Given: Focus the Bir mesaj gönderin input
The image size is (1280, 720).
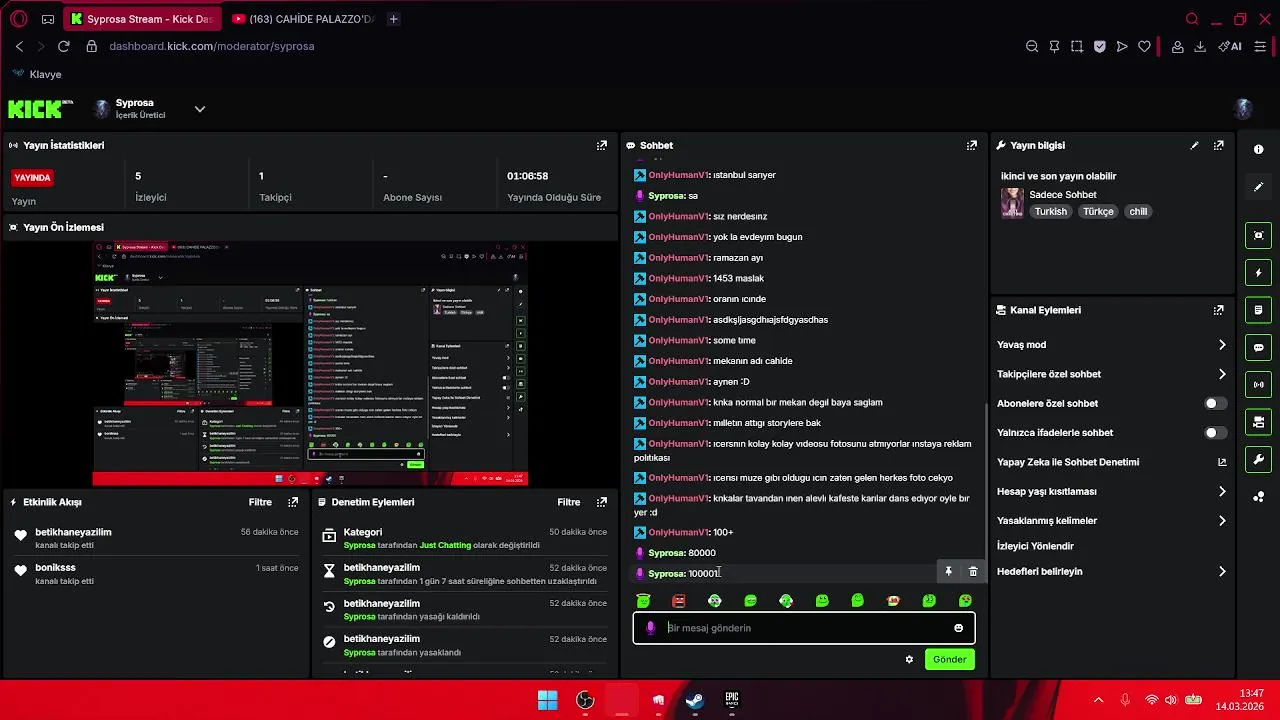Looking at the screenshot, I should [x=804, y=628].
